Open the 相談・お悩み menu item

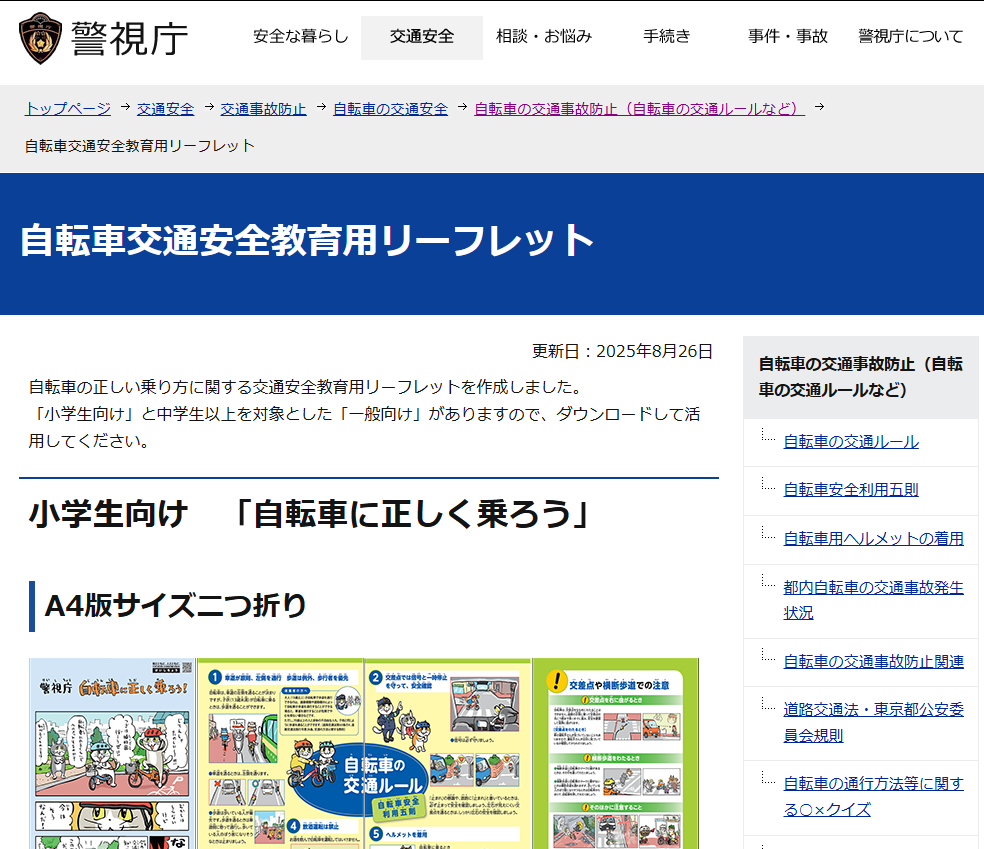point(544,37)
